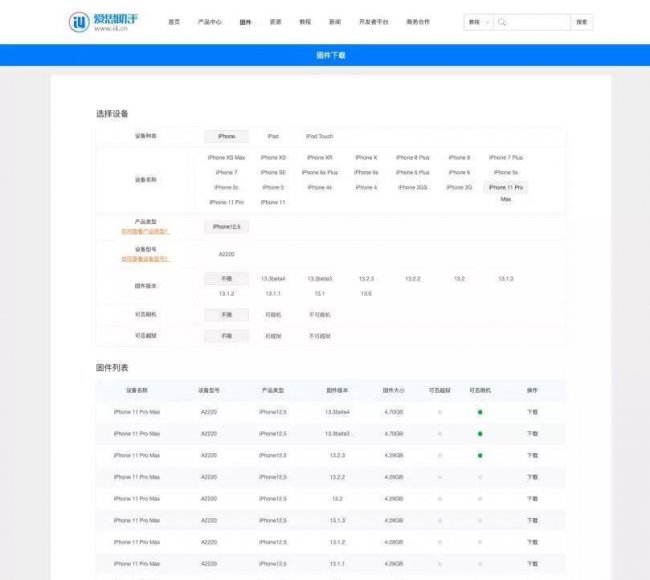Choose iPhone 11 Pro device

[x=226, y=202]
